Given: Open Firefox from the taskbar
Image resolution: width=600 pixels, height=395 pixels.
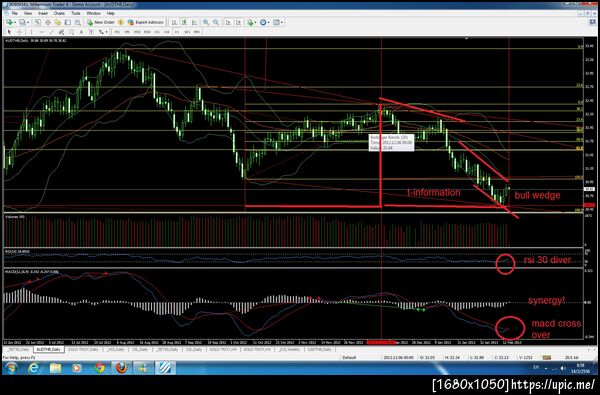Looking at the screenshot, I should coord(122,368).
